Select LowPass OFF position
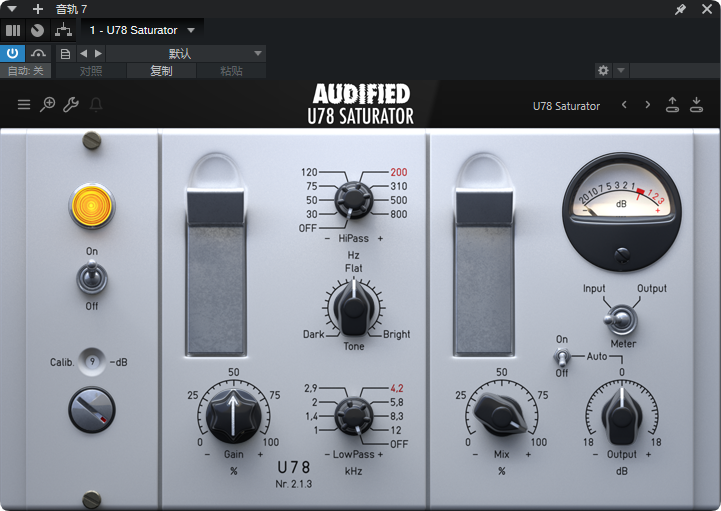The width and height of the screenshot is (721, 511). point(399,444)
